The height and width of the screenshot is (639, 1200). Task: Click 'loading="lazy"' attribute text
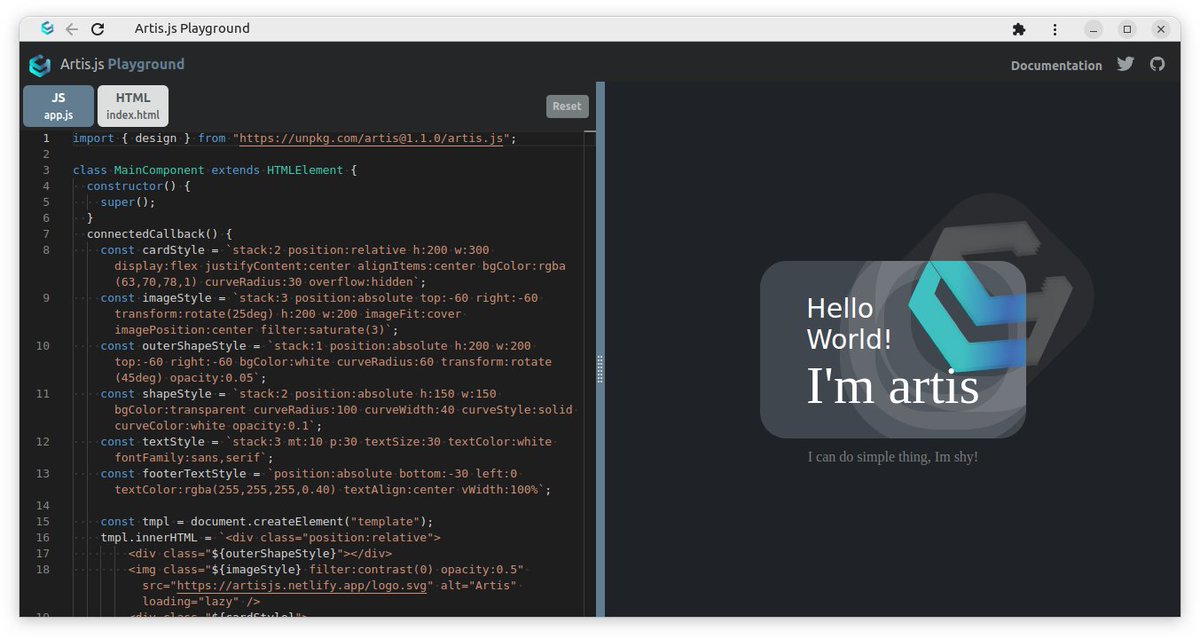click(190, 602)
